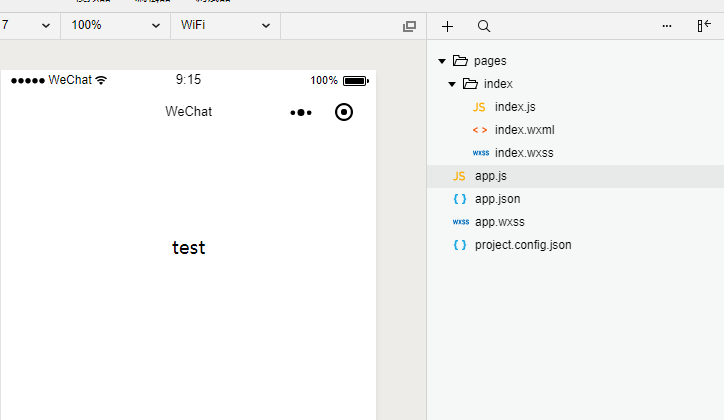
Task: Open the WiFi network dropdown
Action: click(x=225, y=25)
